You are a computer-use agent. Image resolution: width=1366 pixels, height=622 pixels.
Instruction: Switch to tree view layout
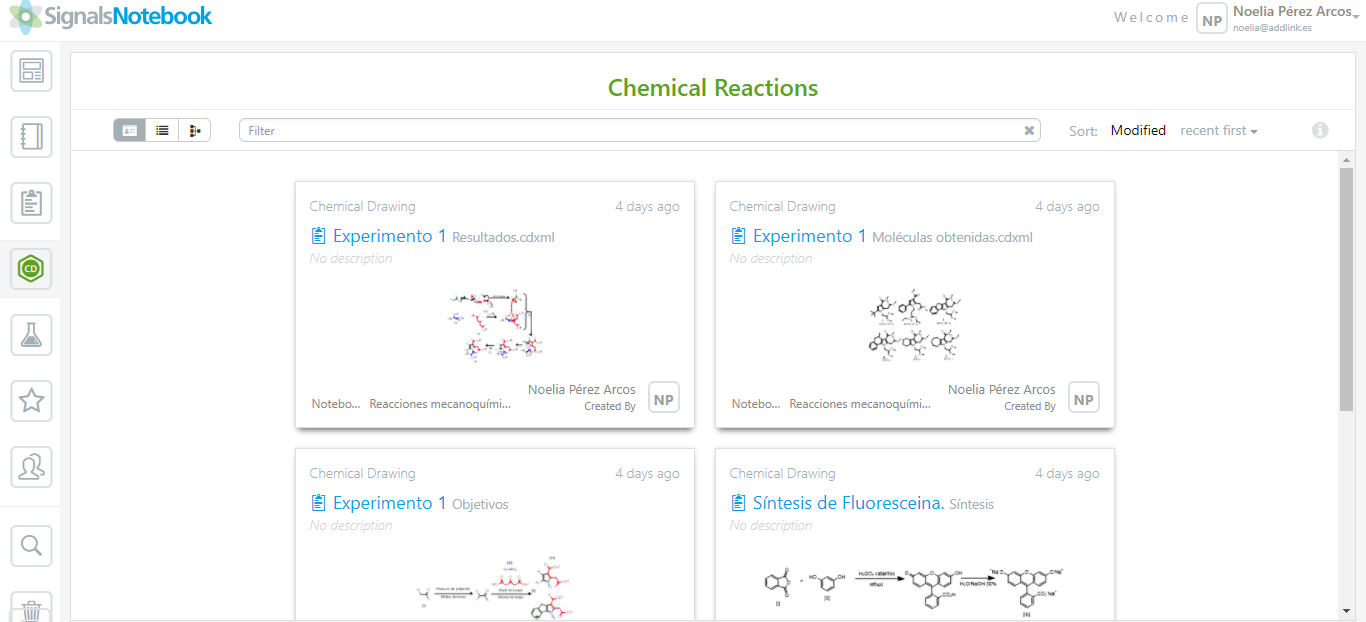pos(195,130)
